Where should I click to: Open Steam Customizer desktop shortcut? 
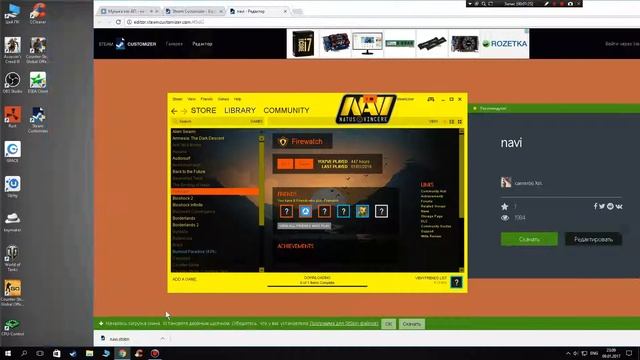pyautogui.click(x=38, y=120)
